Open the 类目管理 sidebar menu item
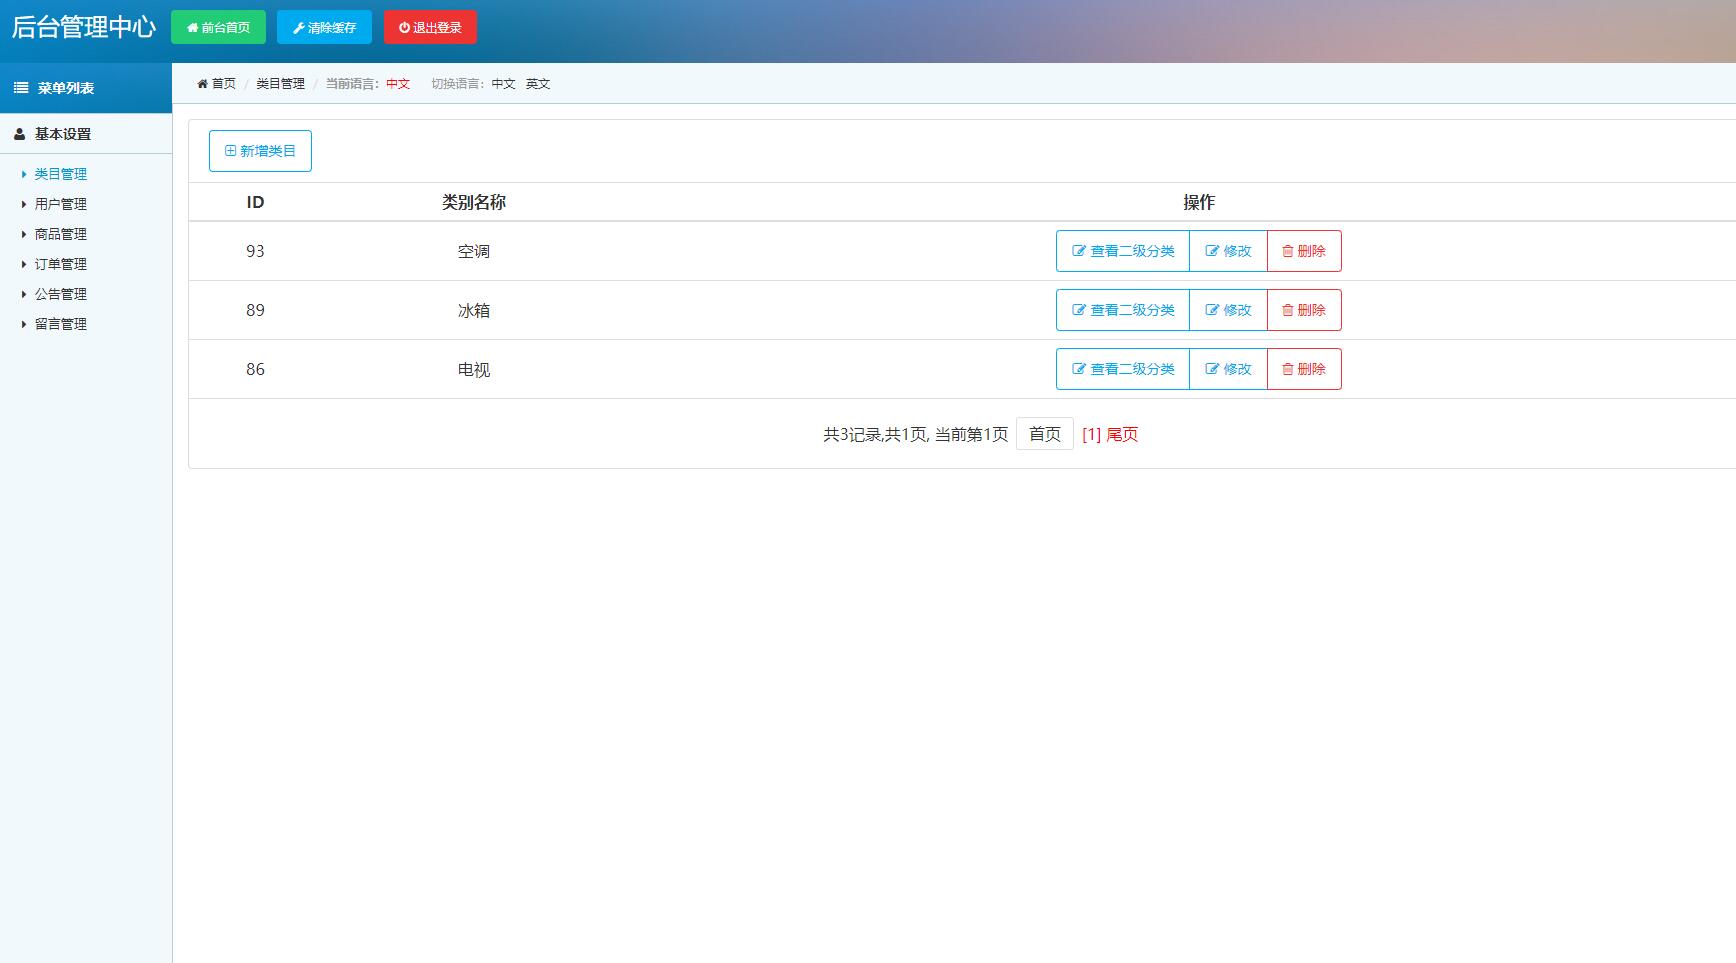Image resolution: width=1736 pixels, height=963 pixels. [x=60, y=172]
